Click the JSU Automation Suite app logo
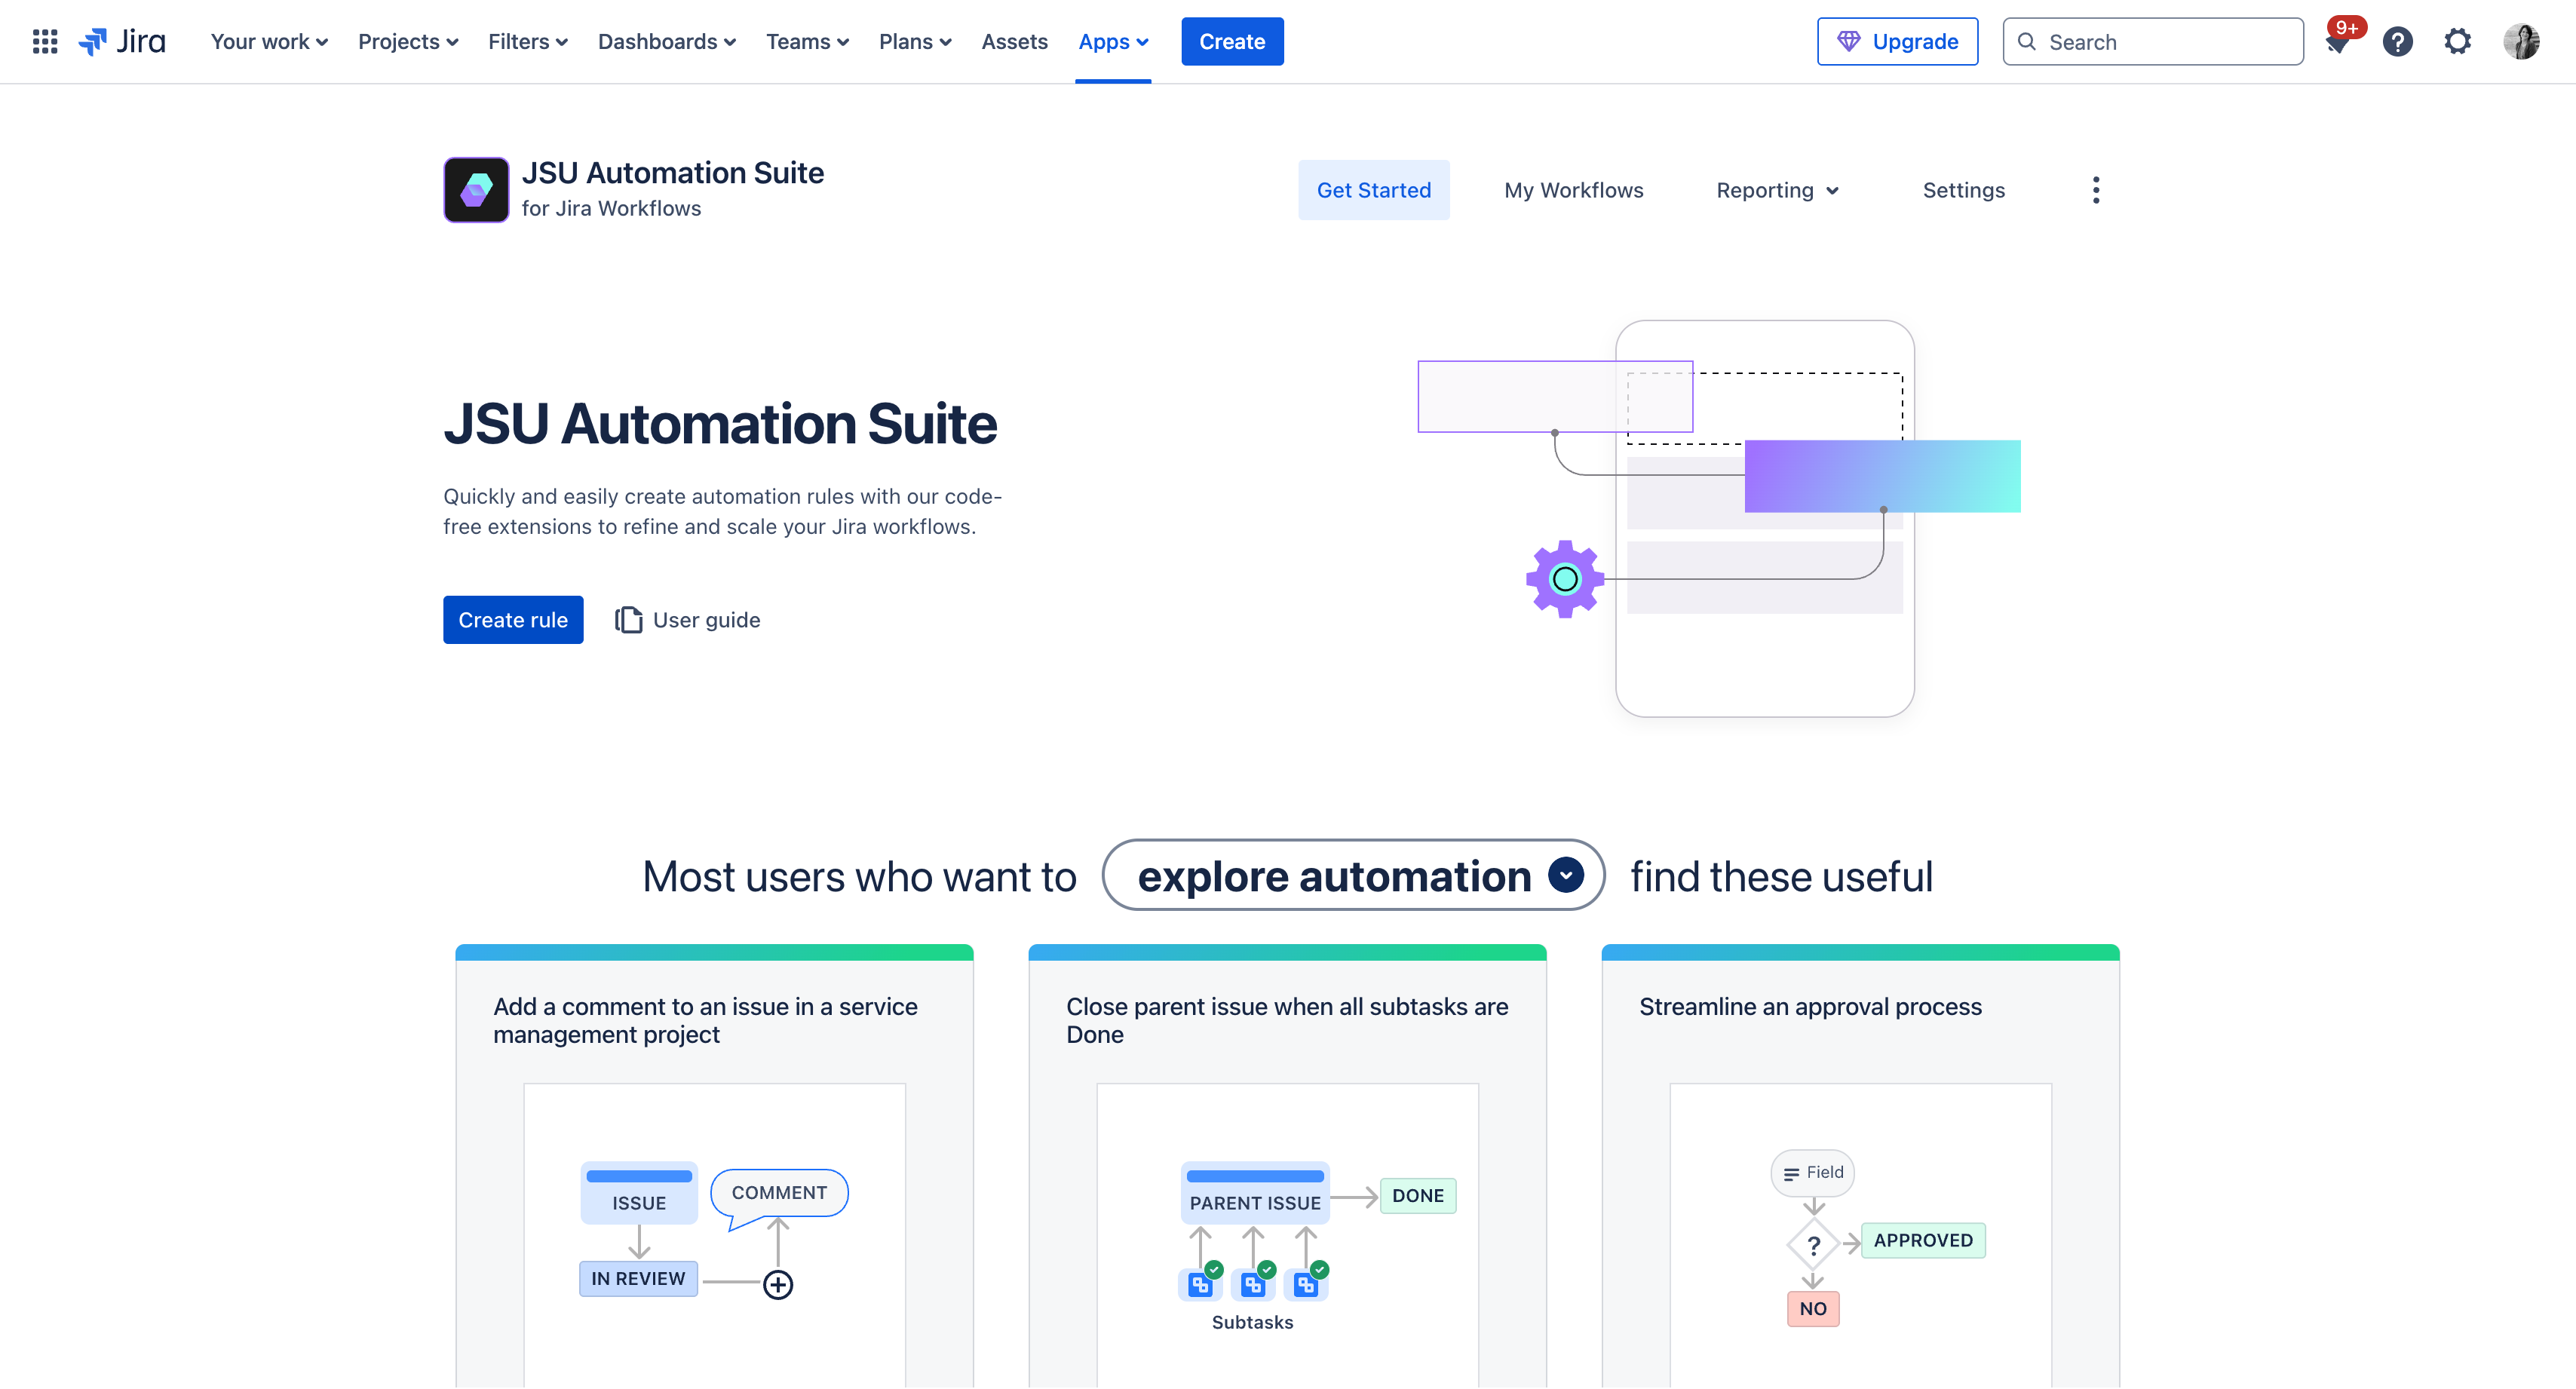 coord(476,189)
